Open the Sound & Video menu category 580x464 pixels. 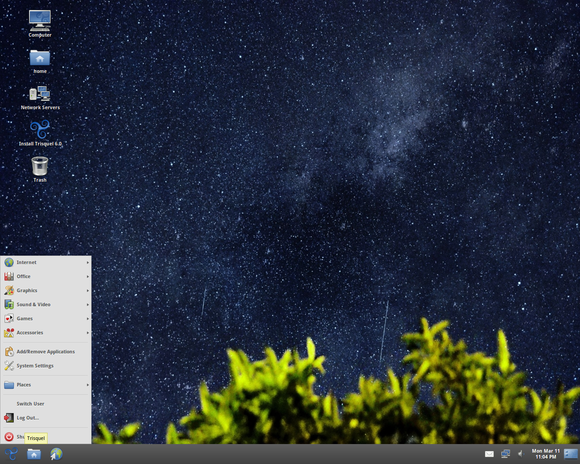click(46, 305)
